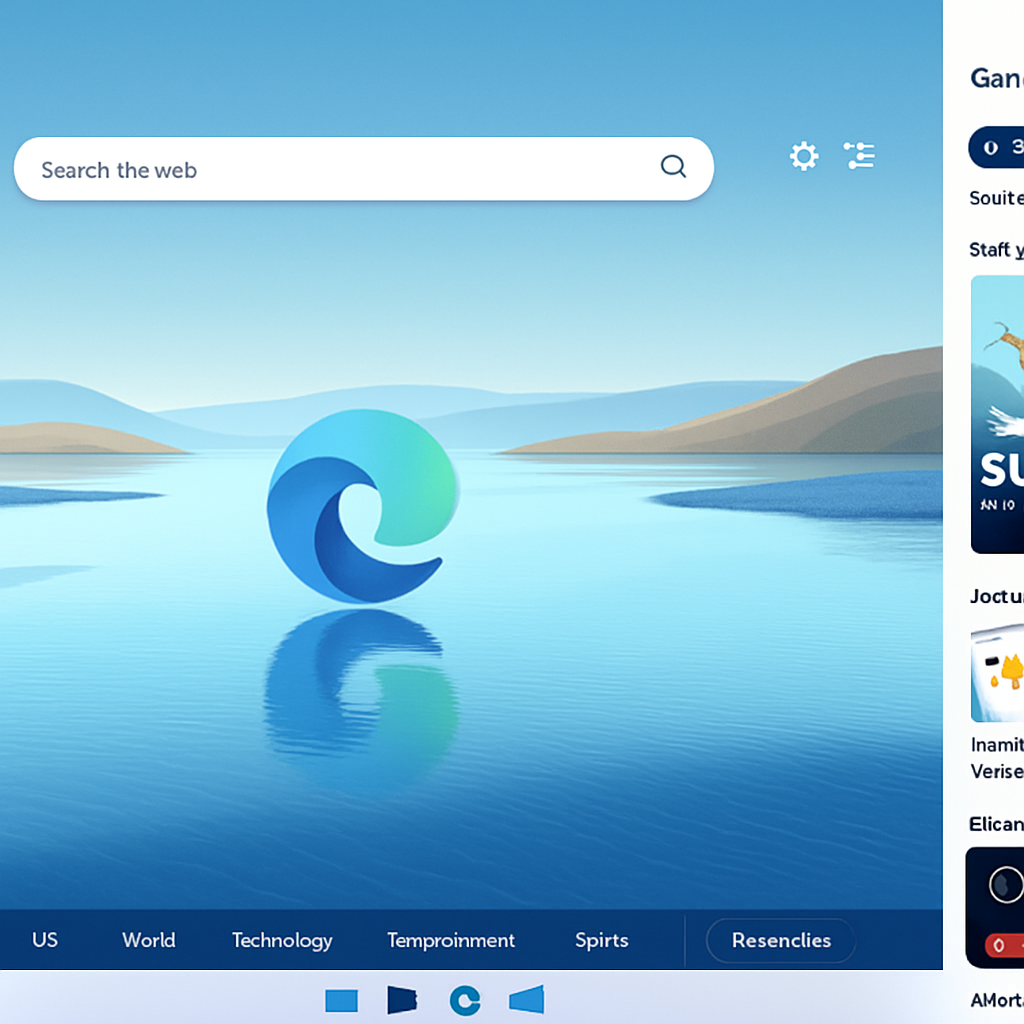Open the blue trapezoid taskbar icon
The width and height of the screenshot is (1024, 1024).
pos(526,999)
